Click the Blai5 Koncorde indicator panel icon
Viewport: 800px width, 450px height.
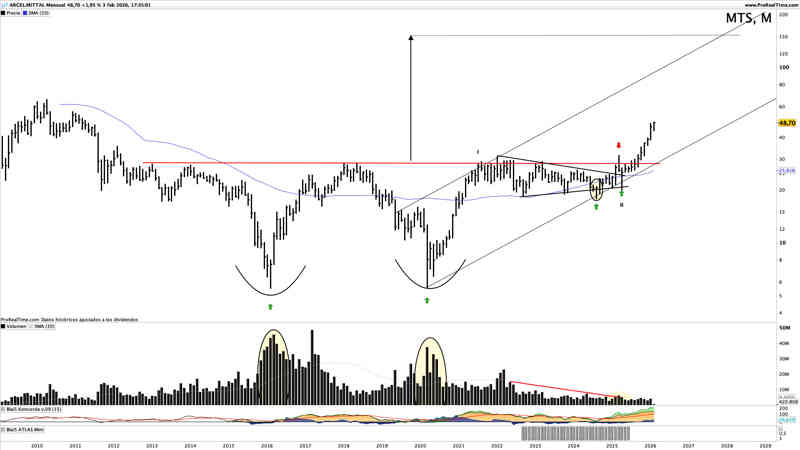click(x=4, y=409)
